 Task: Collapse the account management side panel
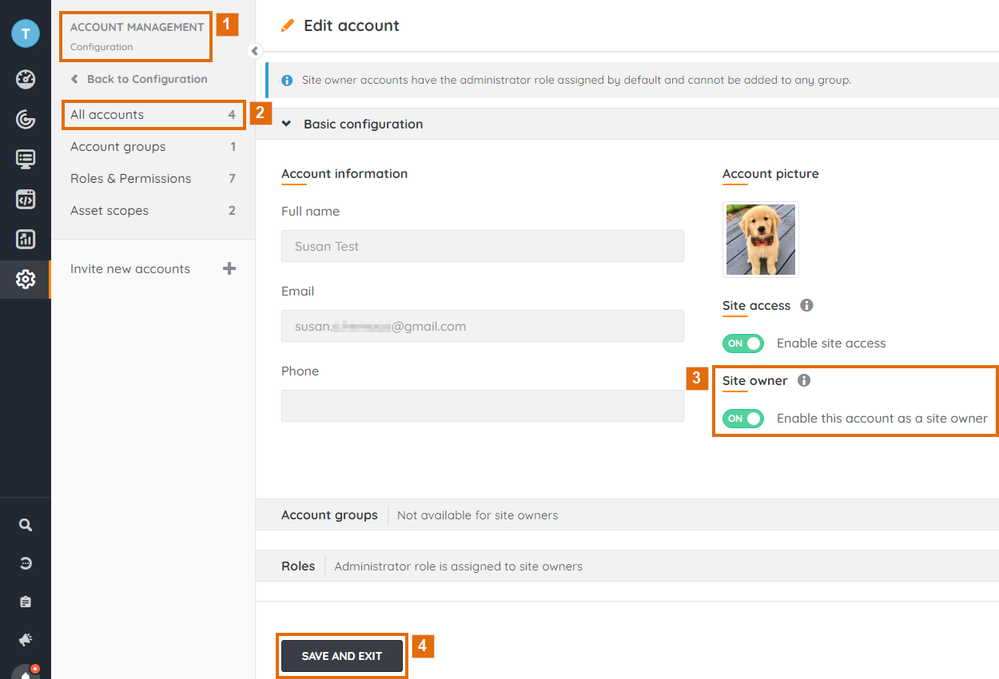point(254,51)
